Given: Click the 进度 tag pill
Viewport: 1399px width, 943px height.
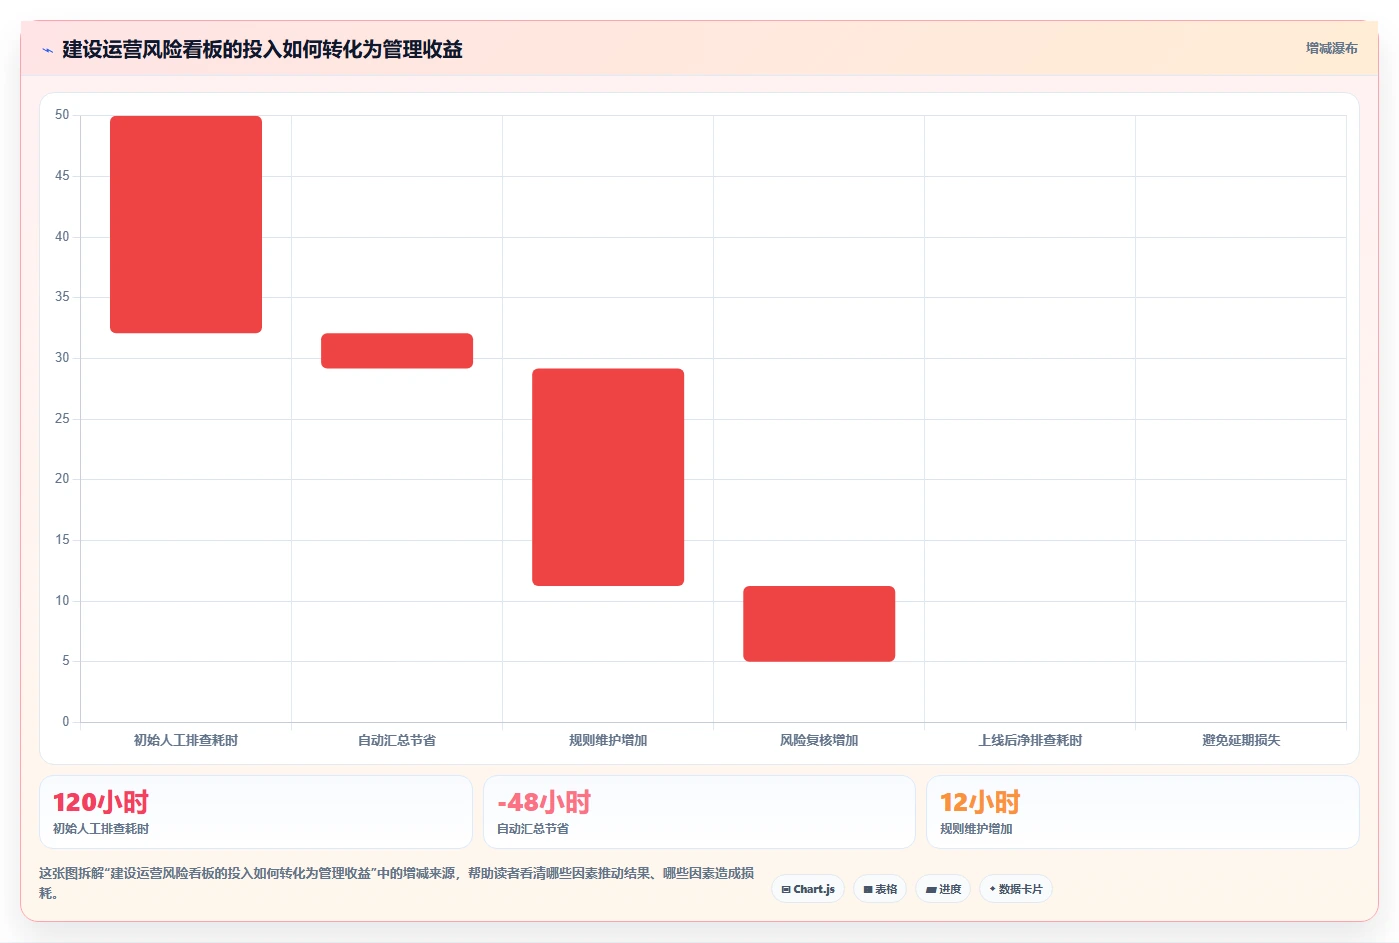Looking at the screenshot, I should (943, 889).
